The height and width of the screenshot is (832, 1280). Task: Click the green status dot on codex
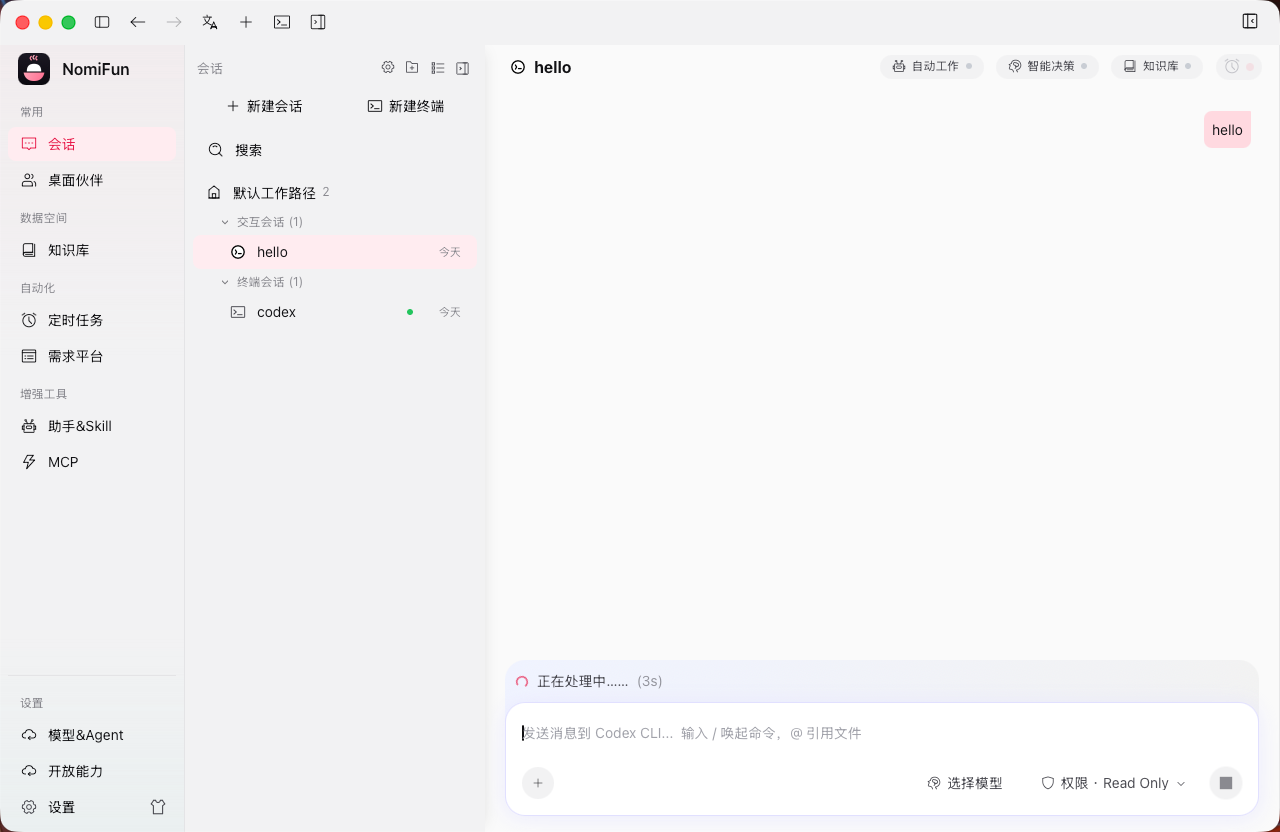(x=410, y=312)
